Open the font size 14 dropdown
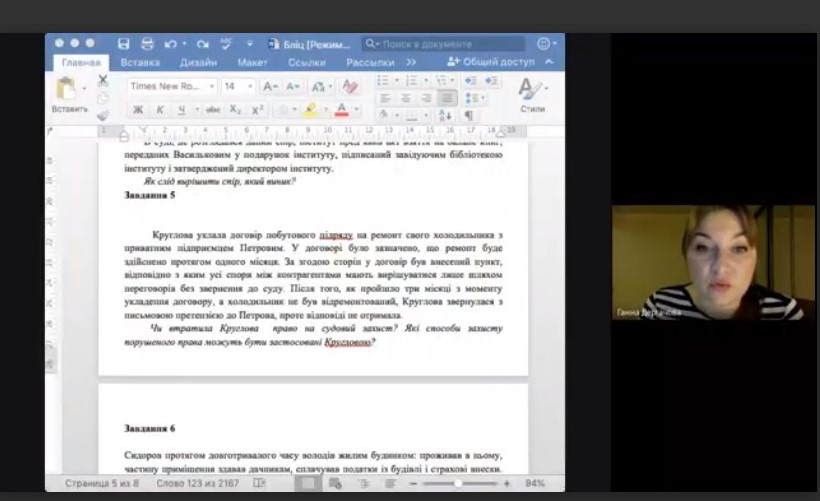The image size is (820, 501). pyautogui.click(x=238, y=86)
